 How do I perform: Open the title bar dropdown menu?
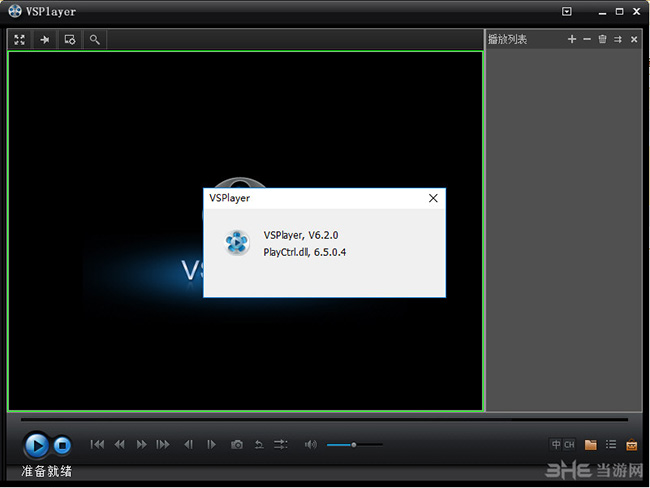pyautogui.click(x=567, y=12)
